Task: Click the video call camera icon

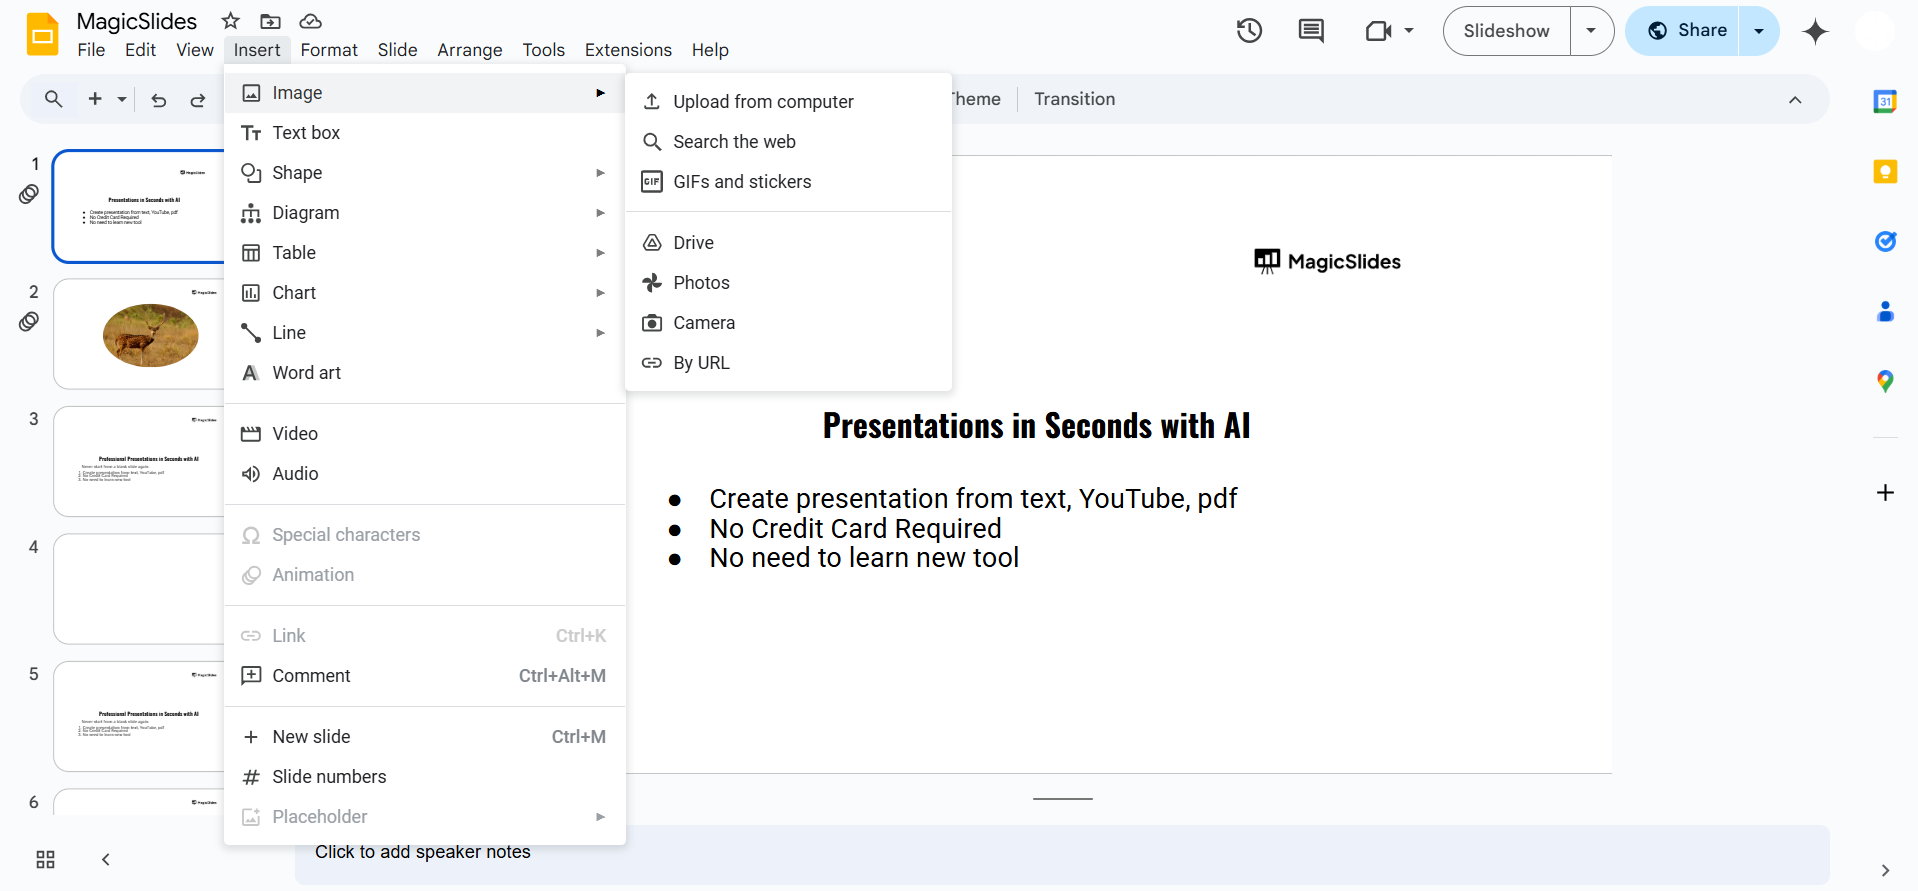Action: pyautogui.click(x=1379, y=31)
